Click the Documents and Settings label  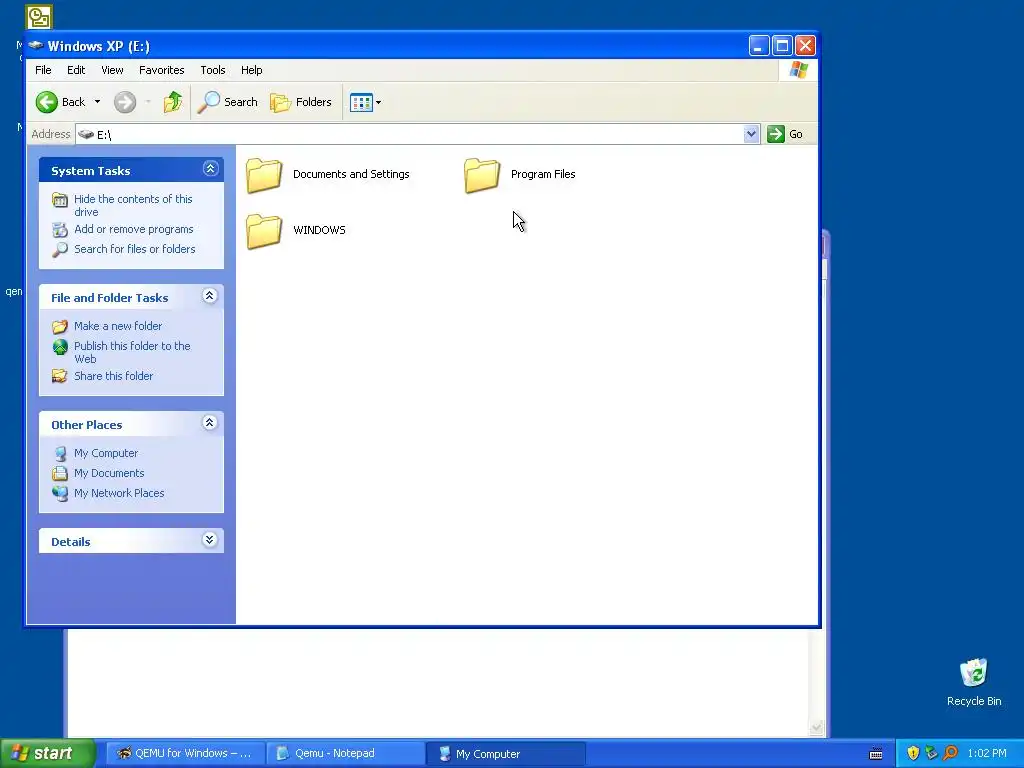click(x=351, y=174)
